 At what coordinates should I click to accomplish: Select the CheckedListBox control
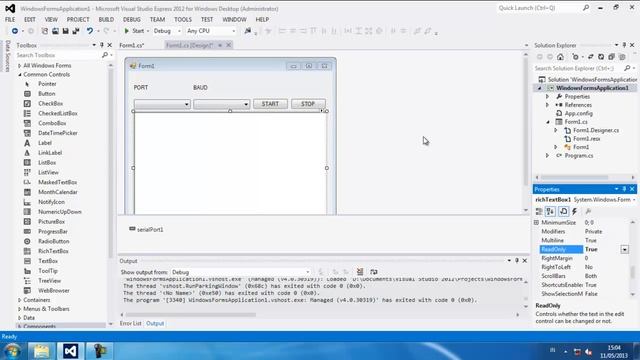click(x=58, y=113)
